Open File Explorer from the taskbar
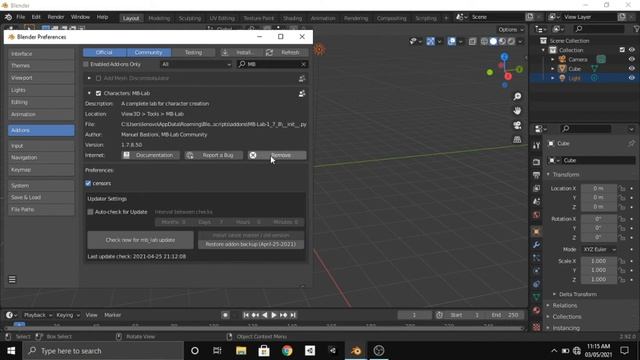This screenshot has width=640, height=360. pyautogui.click(x=241, y=351)
